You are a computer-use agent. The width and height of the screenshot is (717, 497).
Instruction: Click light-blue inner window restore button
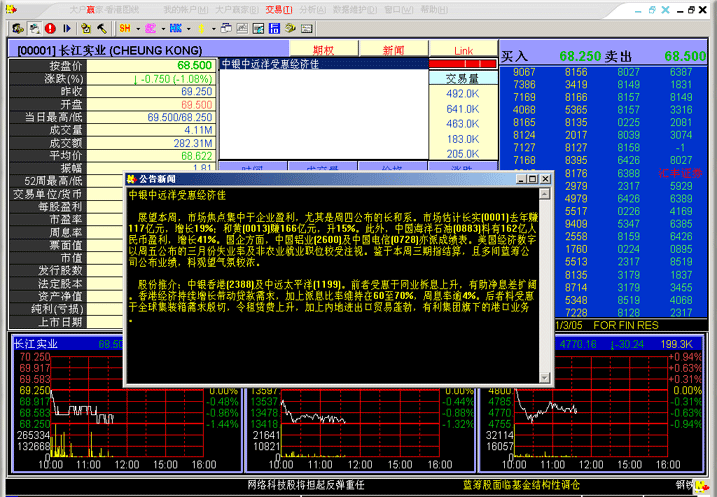pos(652,10)
